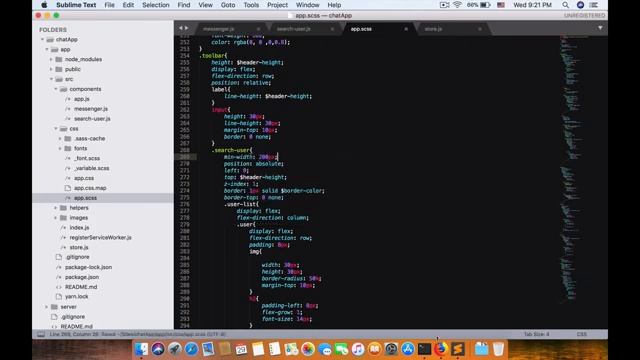The image size is (640, 360).
Task: Open the blue Messages icon in dock
Action: tap(324, 349)
